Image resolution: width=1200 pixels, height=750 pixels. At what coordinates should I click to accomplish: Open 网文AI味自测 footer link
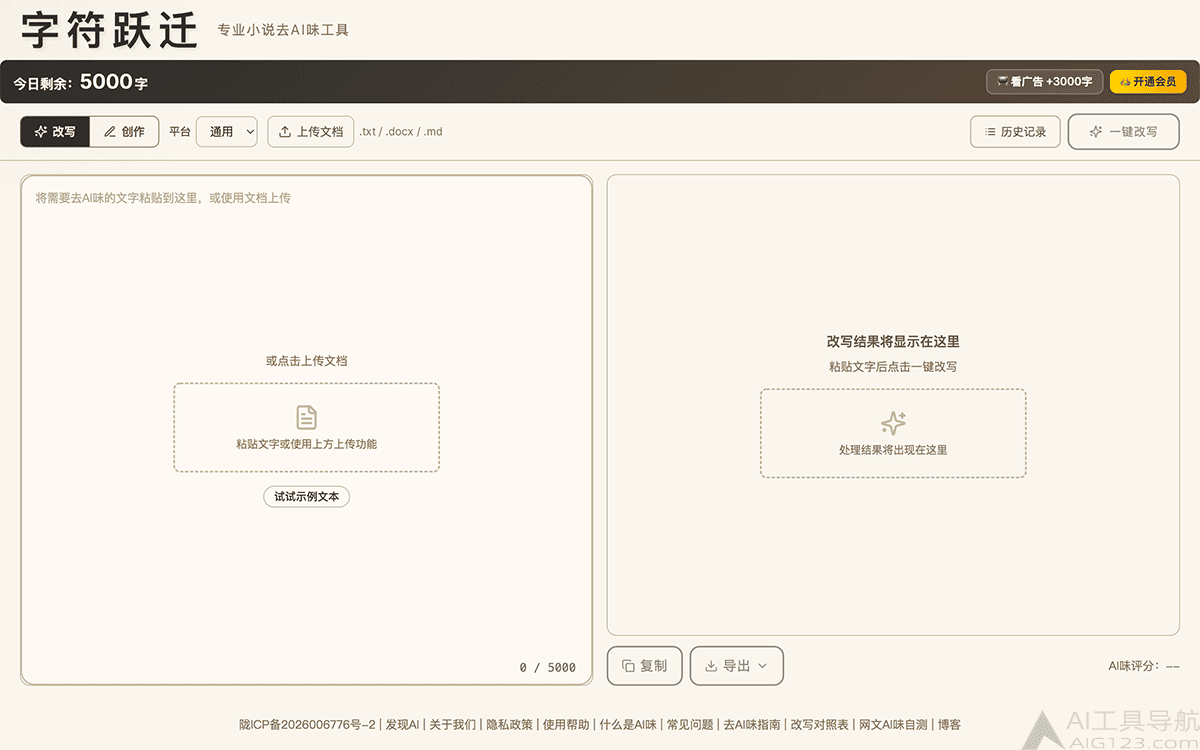click(x=893, y=725)
